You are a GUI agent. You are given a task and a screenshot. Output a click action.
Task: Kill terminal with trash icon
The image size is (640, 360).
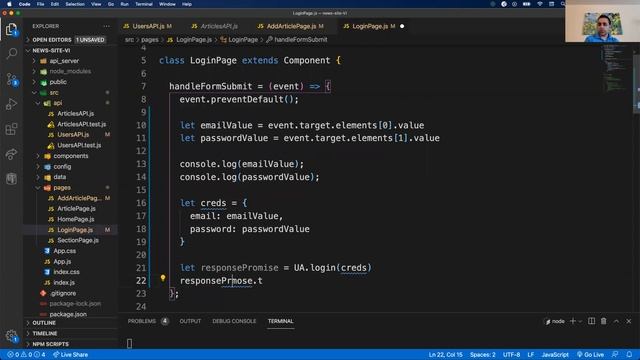[603, 321]
